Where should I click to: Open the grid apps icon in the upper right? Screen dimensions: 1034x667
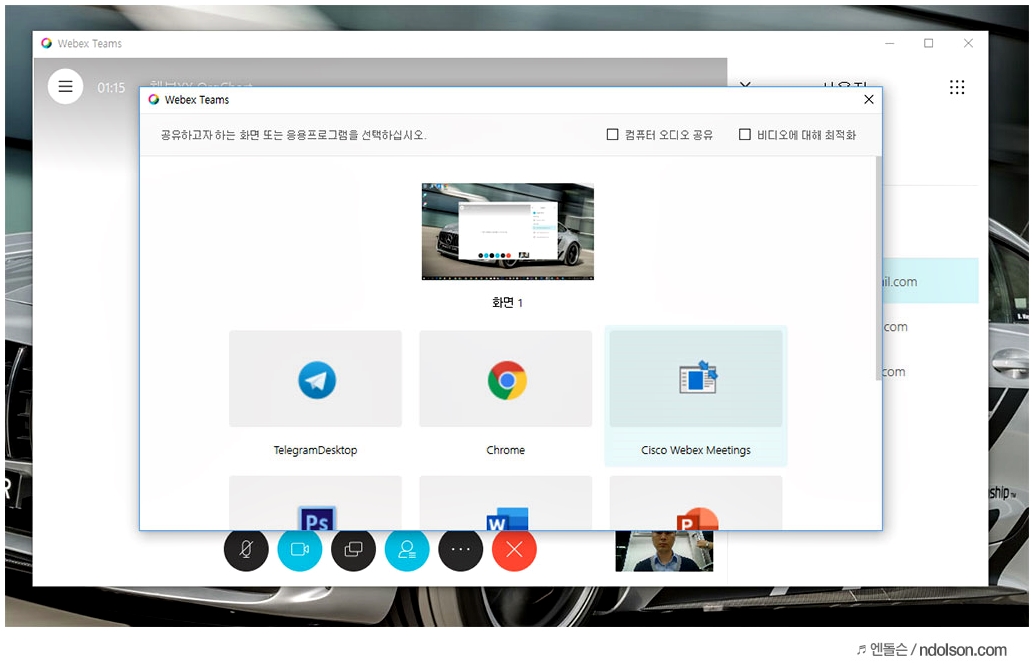click(957, 87)
